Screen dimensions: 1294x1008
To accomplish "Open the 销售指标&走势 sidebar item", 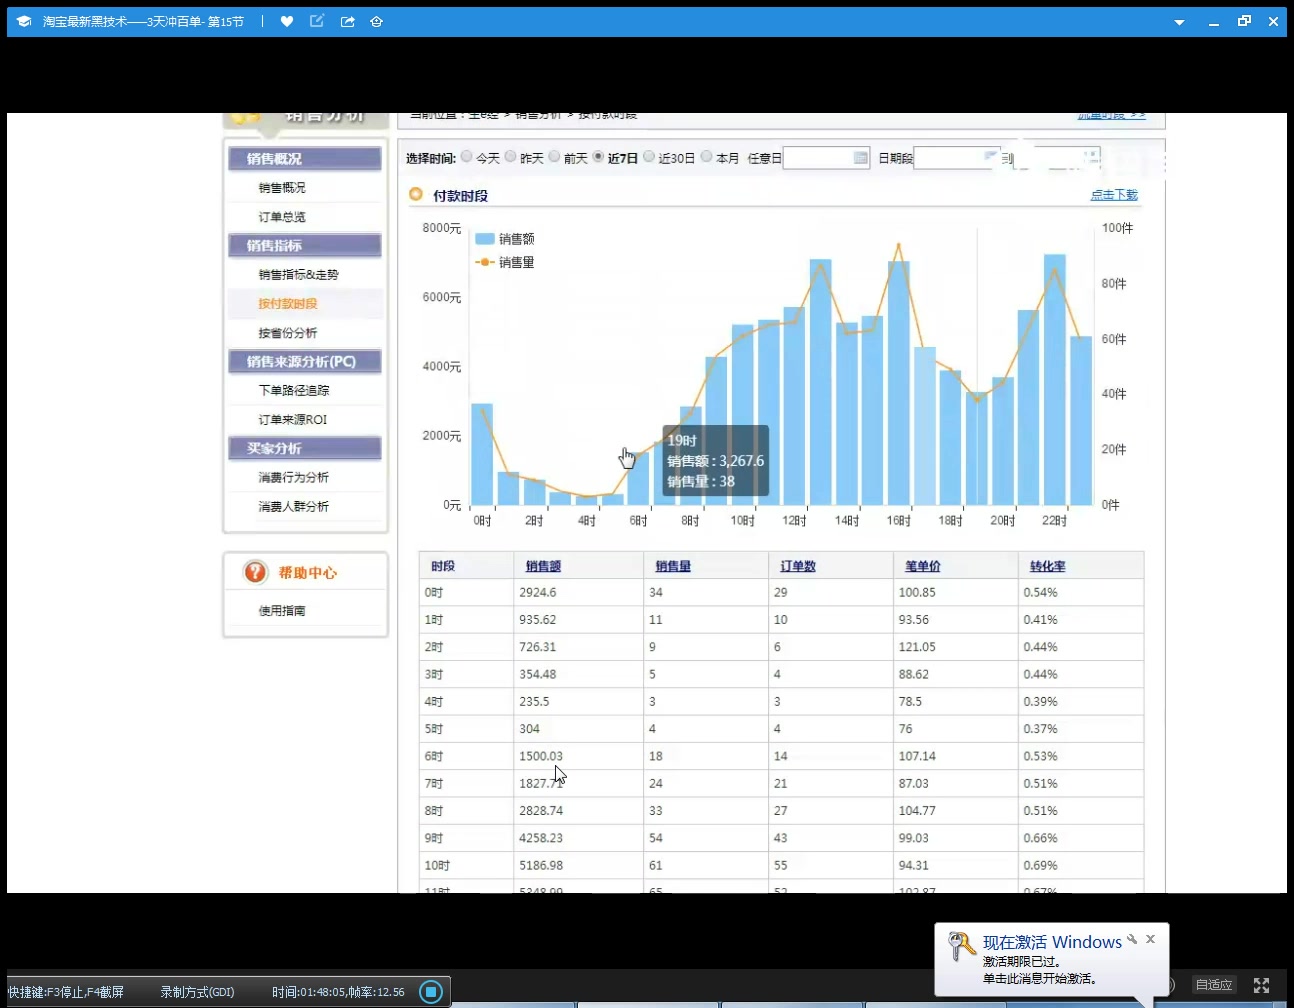I will [x=298, y=275].
